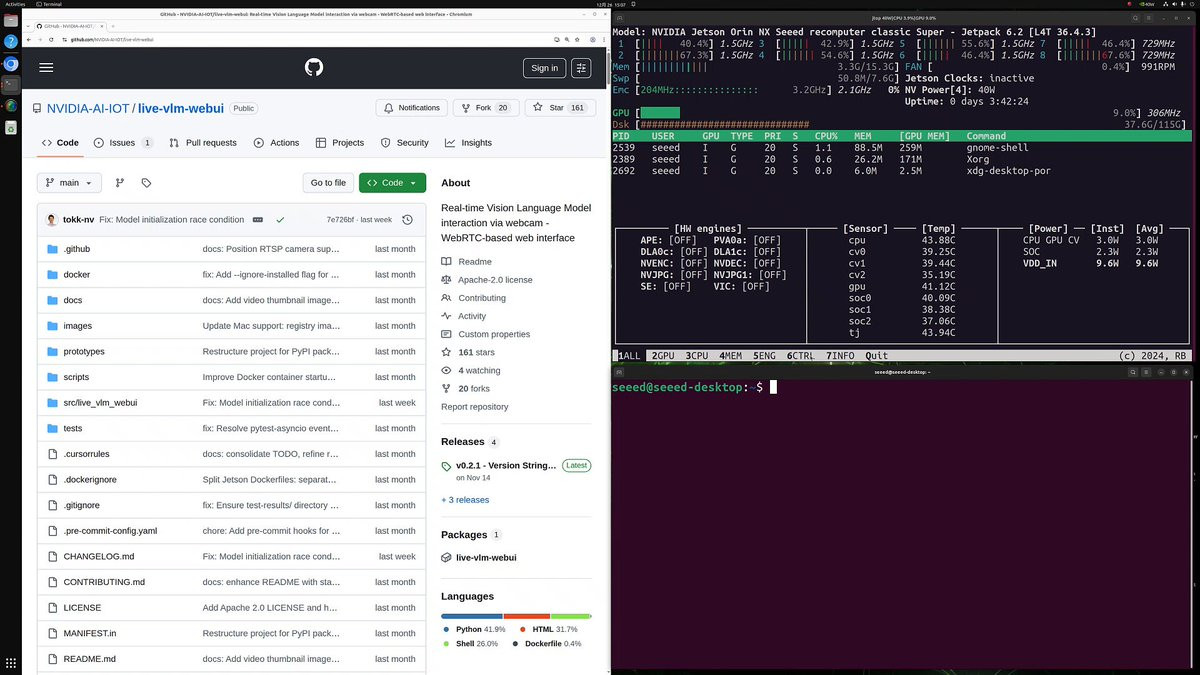
Task: Open the .pre-commit-config.yaml file
Action: [110, 531]
